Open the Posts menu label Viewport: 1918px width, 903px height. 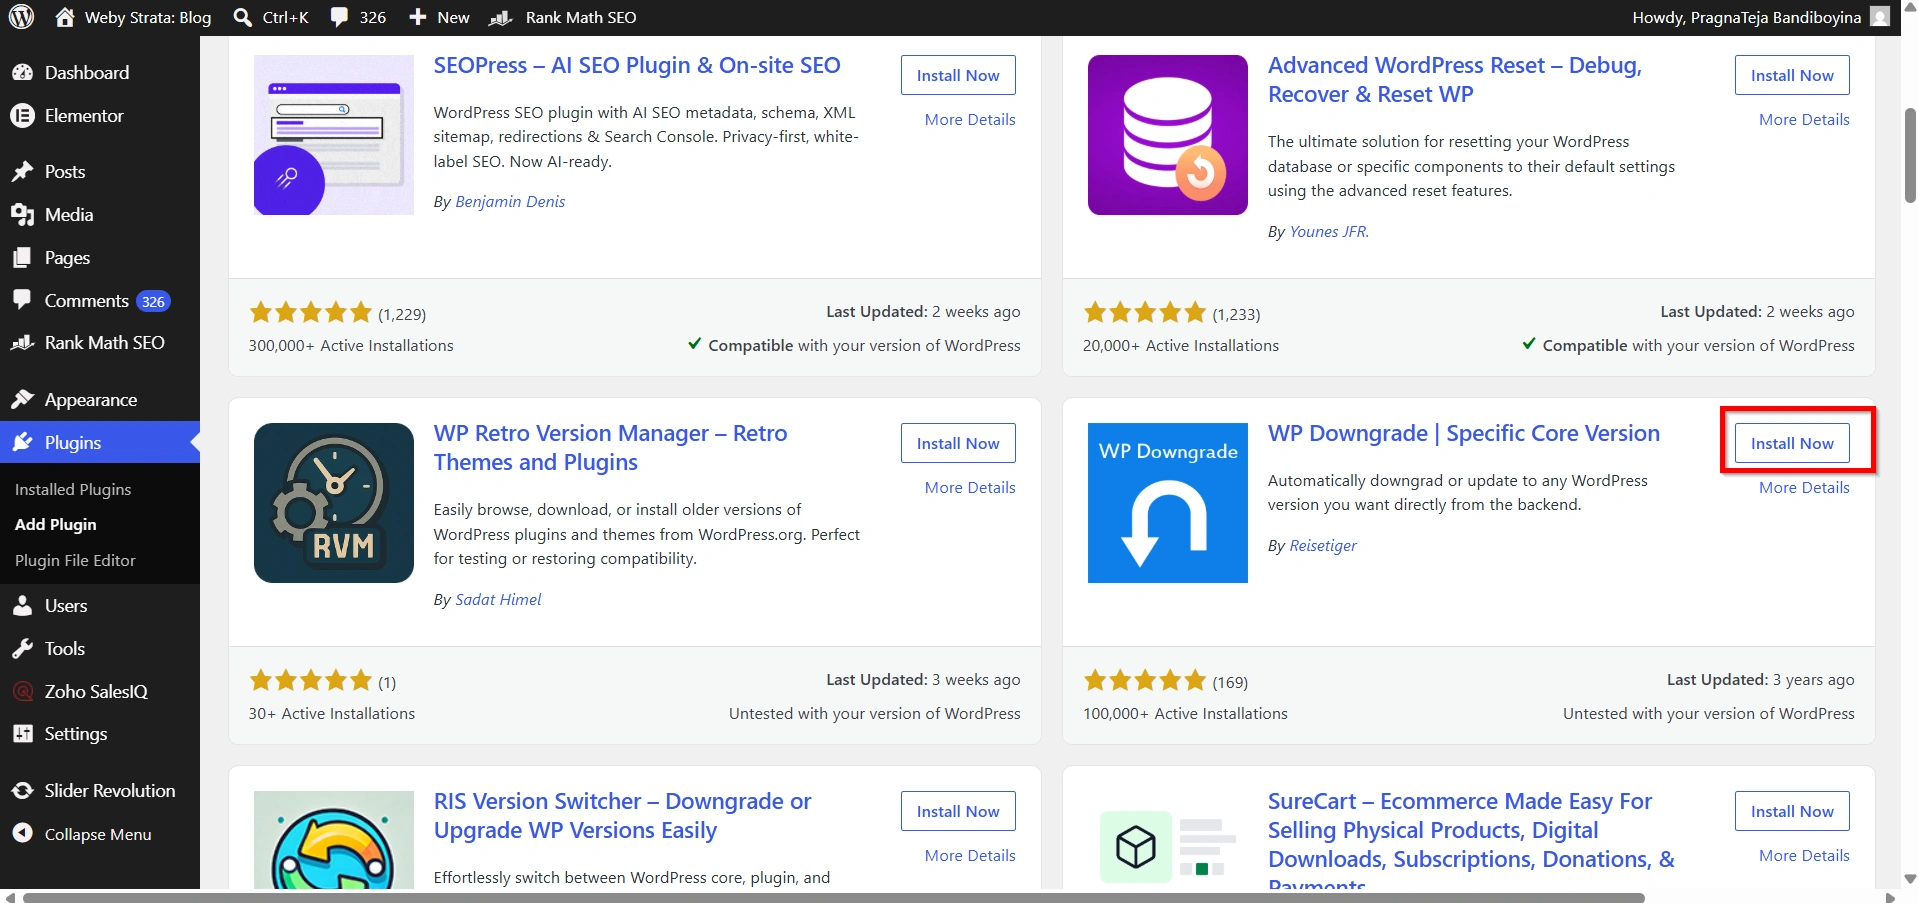(65, 172)
